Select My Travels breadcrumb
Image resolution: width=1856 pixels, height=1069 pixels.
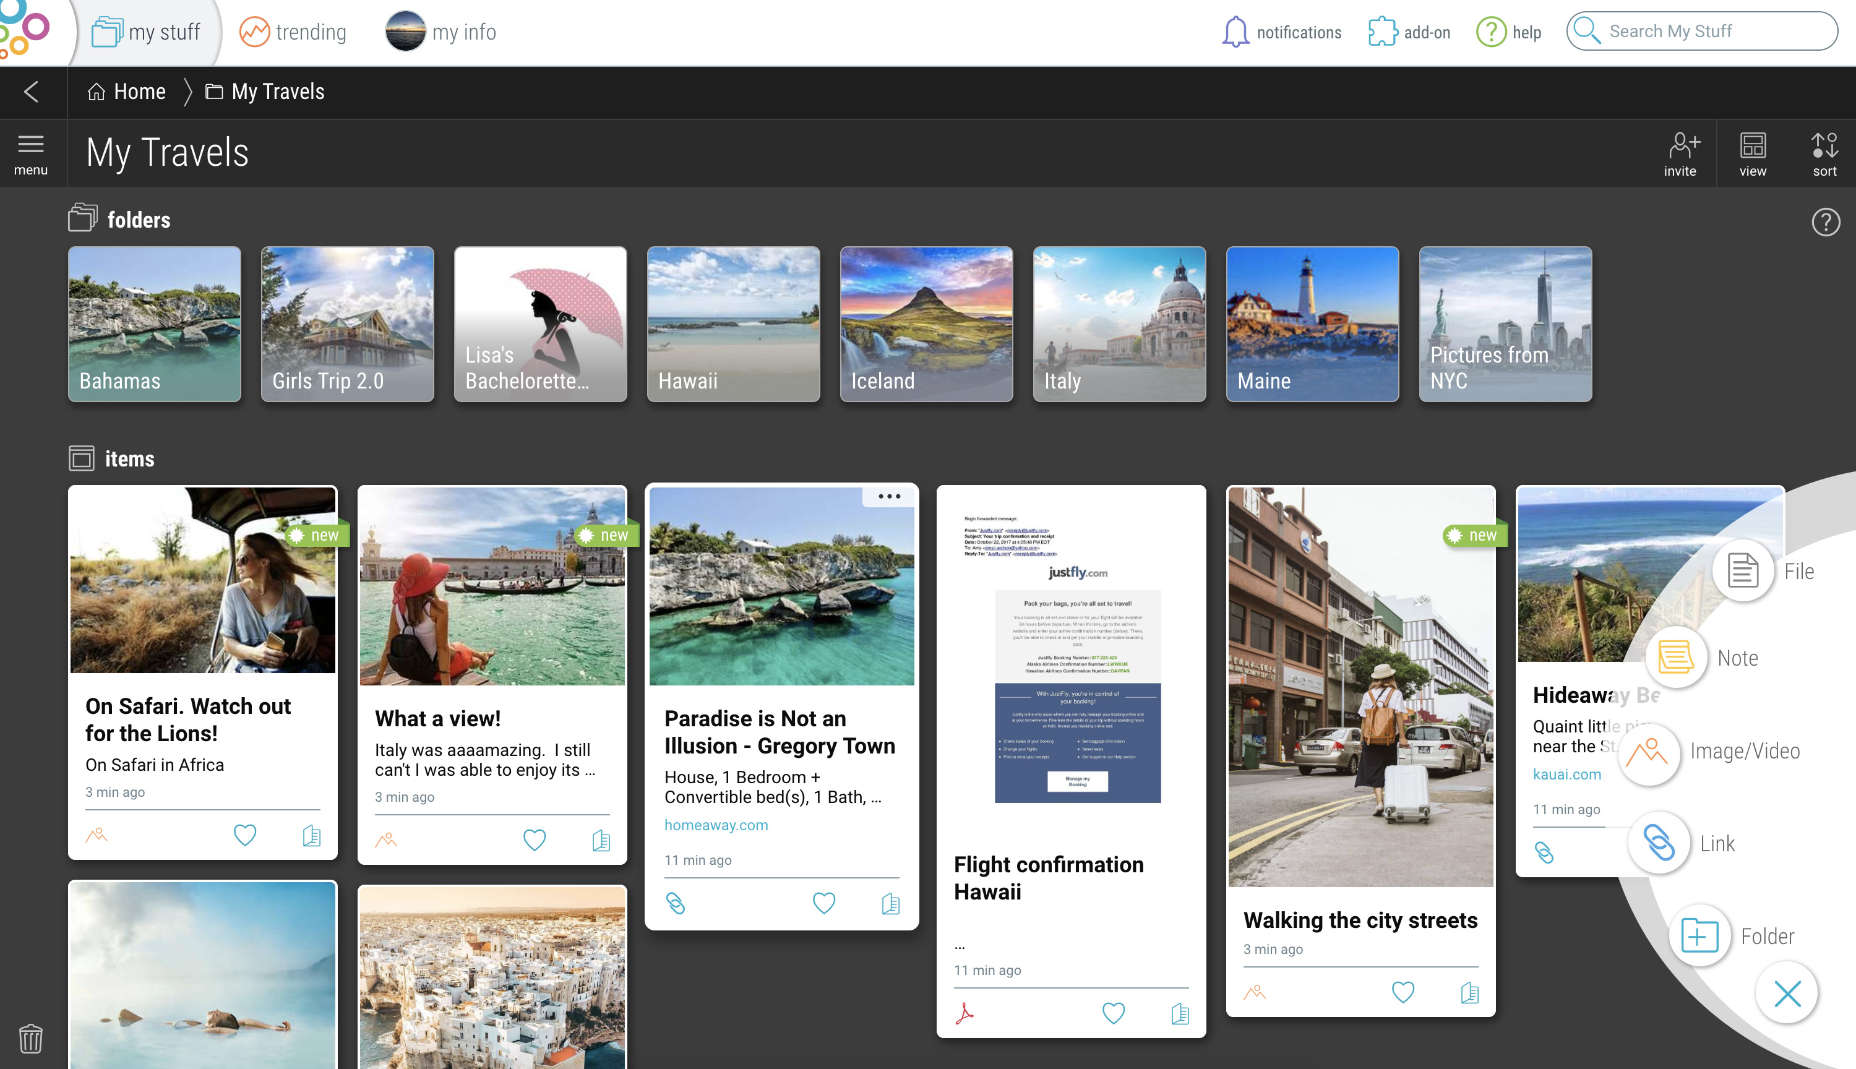click(265, 92)
